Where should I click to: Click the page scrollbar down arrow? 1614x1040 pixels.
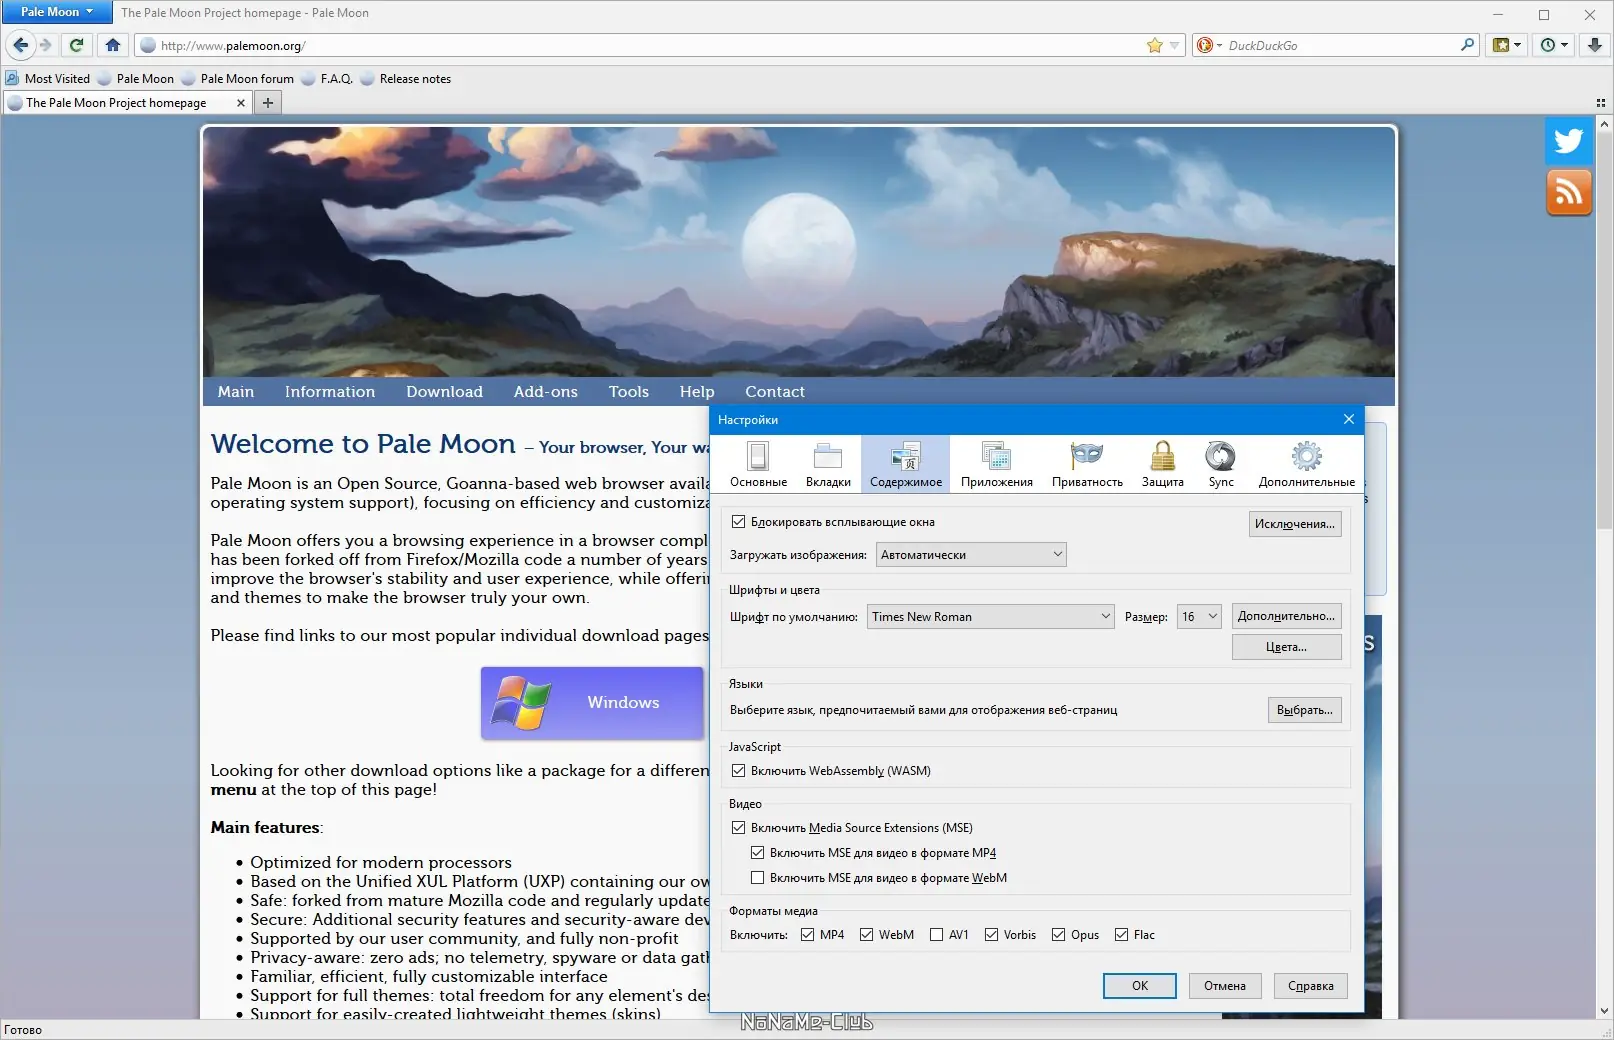coord(1605,1011)
